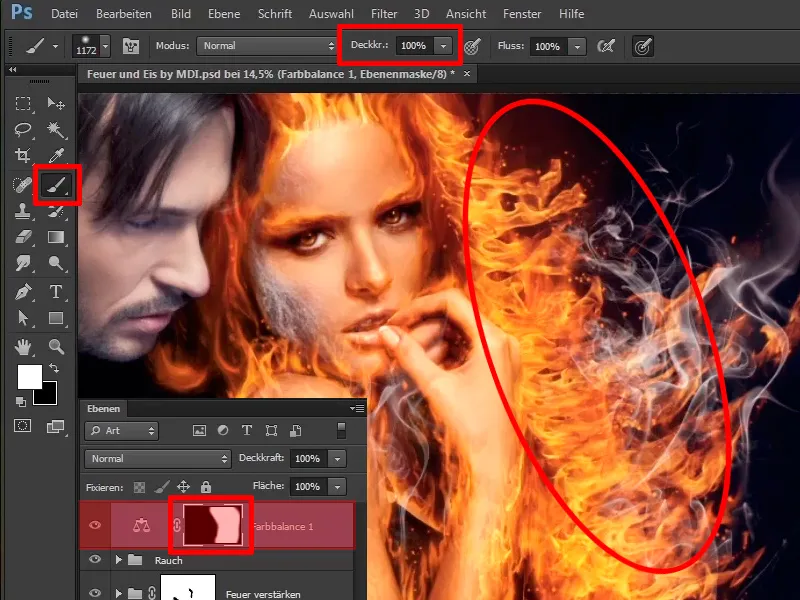
Task: Select the Eyedropper tool
Action: point(56,155)
